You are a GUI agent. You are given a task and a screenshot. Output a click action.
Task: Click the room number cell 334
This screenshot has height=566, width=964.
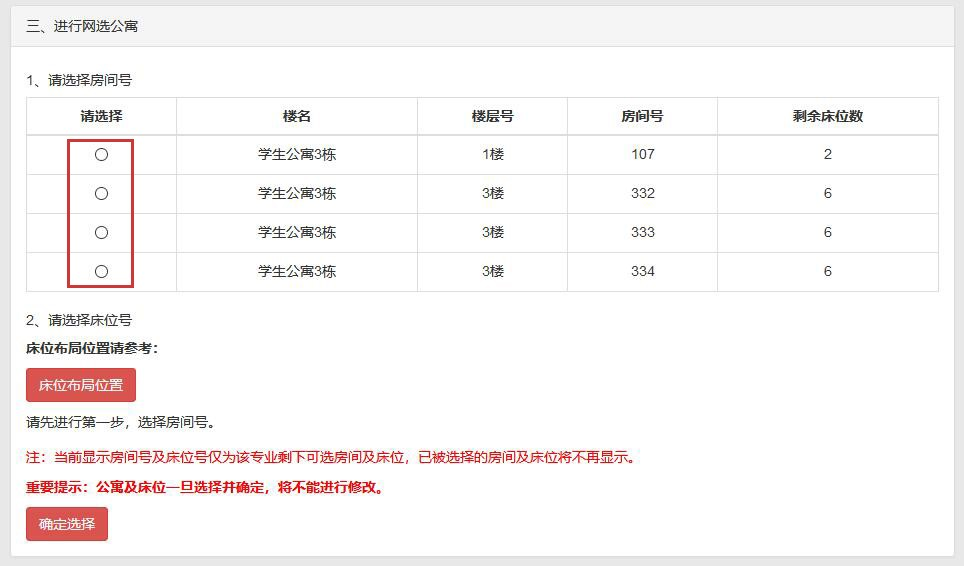pos(642,271)
